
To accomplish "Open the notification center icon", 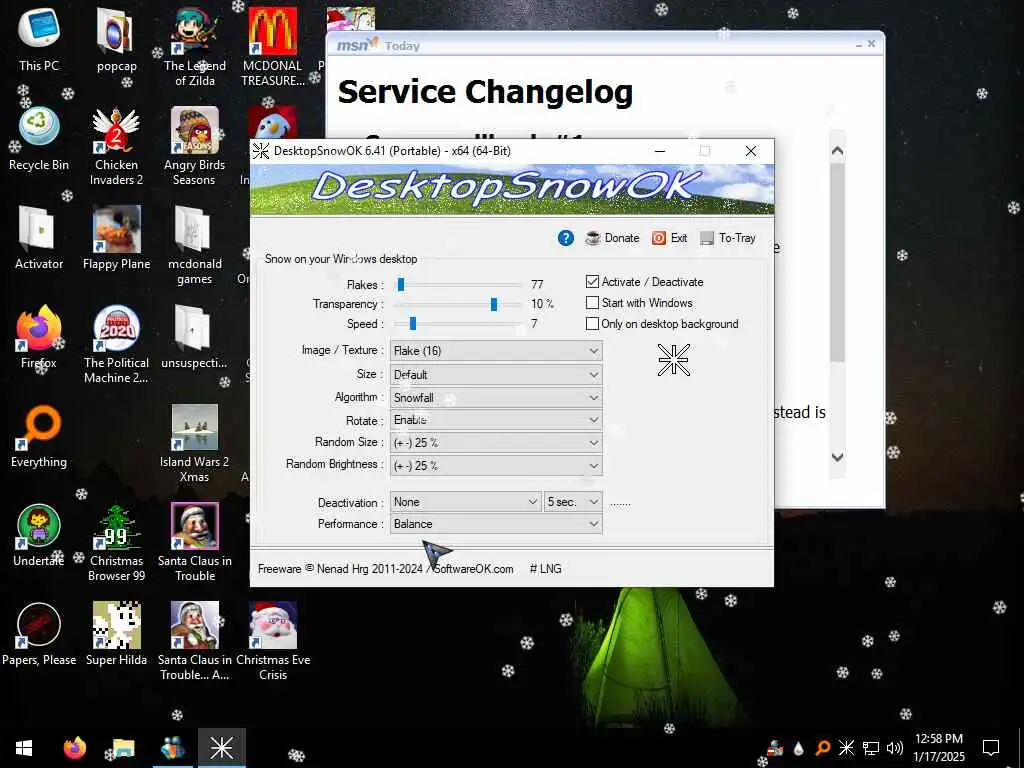I will (x=991, y=748).
